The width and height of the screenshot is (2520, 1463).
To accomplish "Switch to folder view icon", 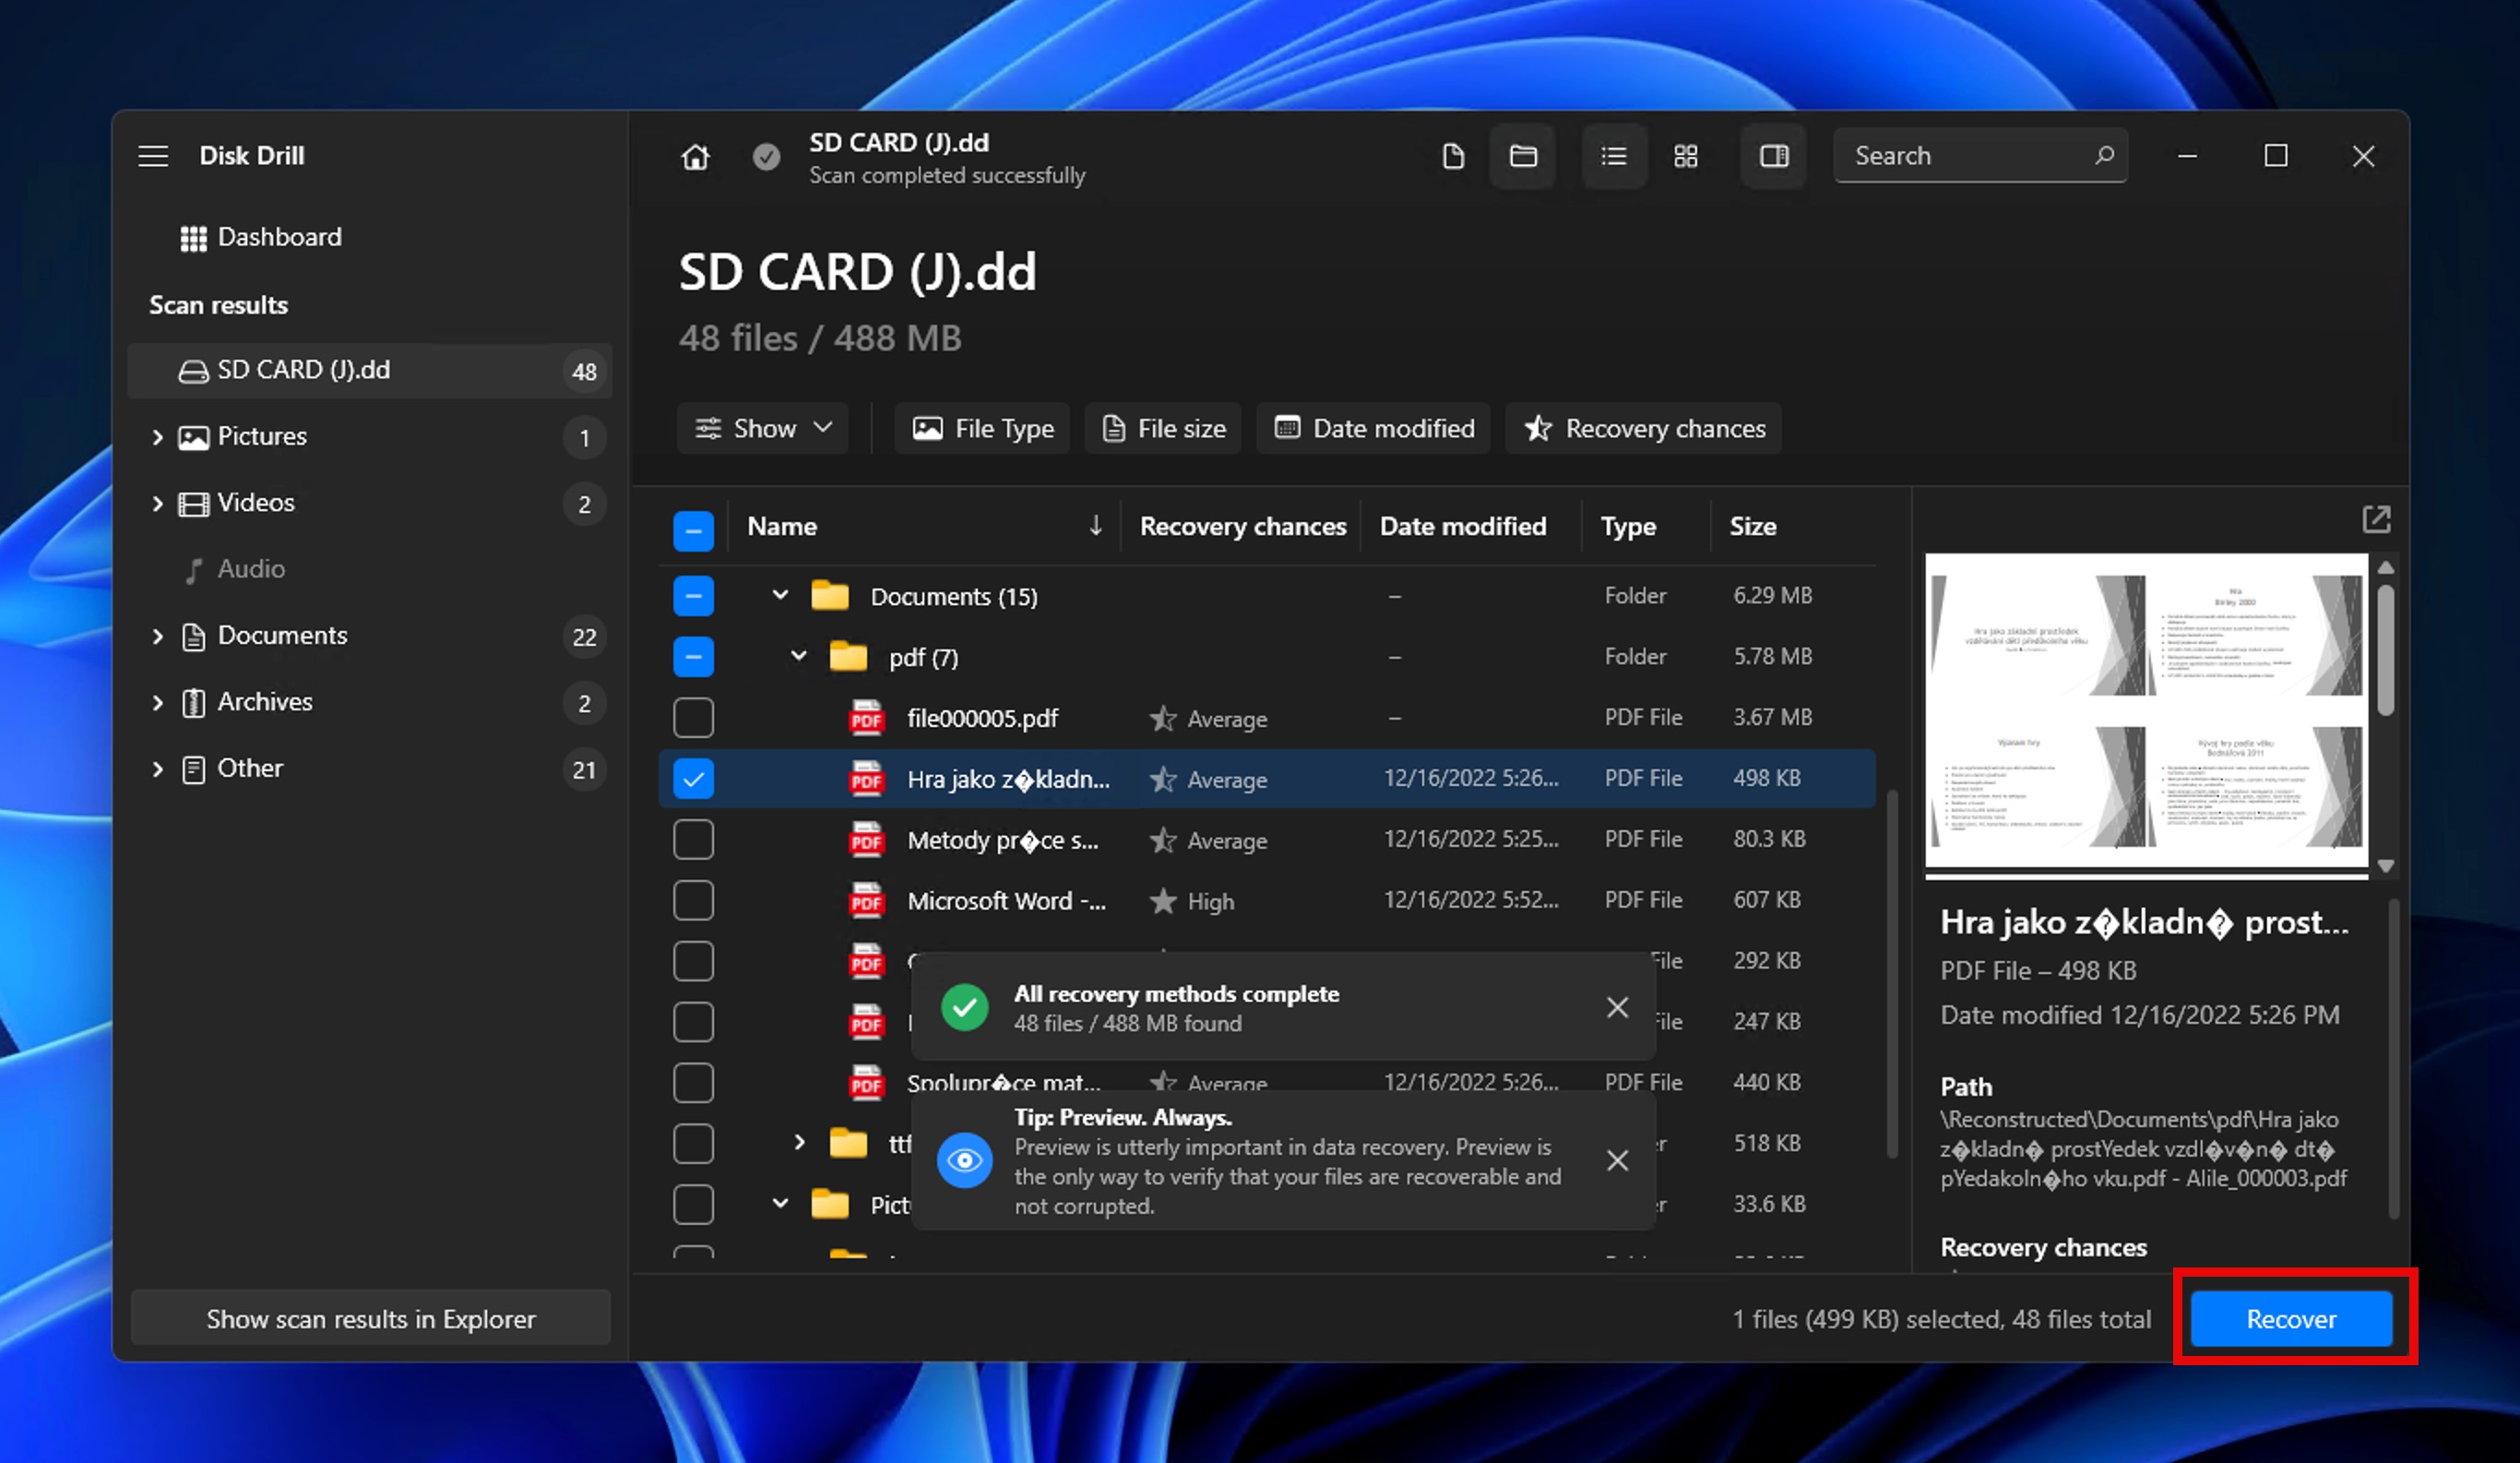I will tap(1522, 156).
